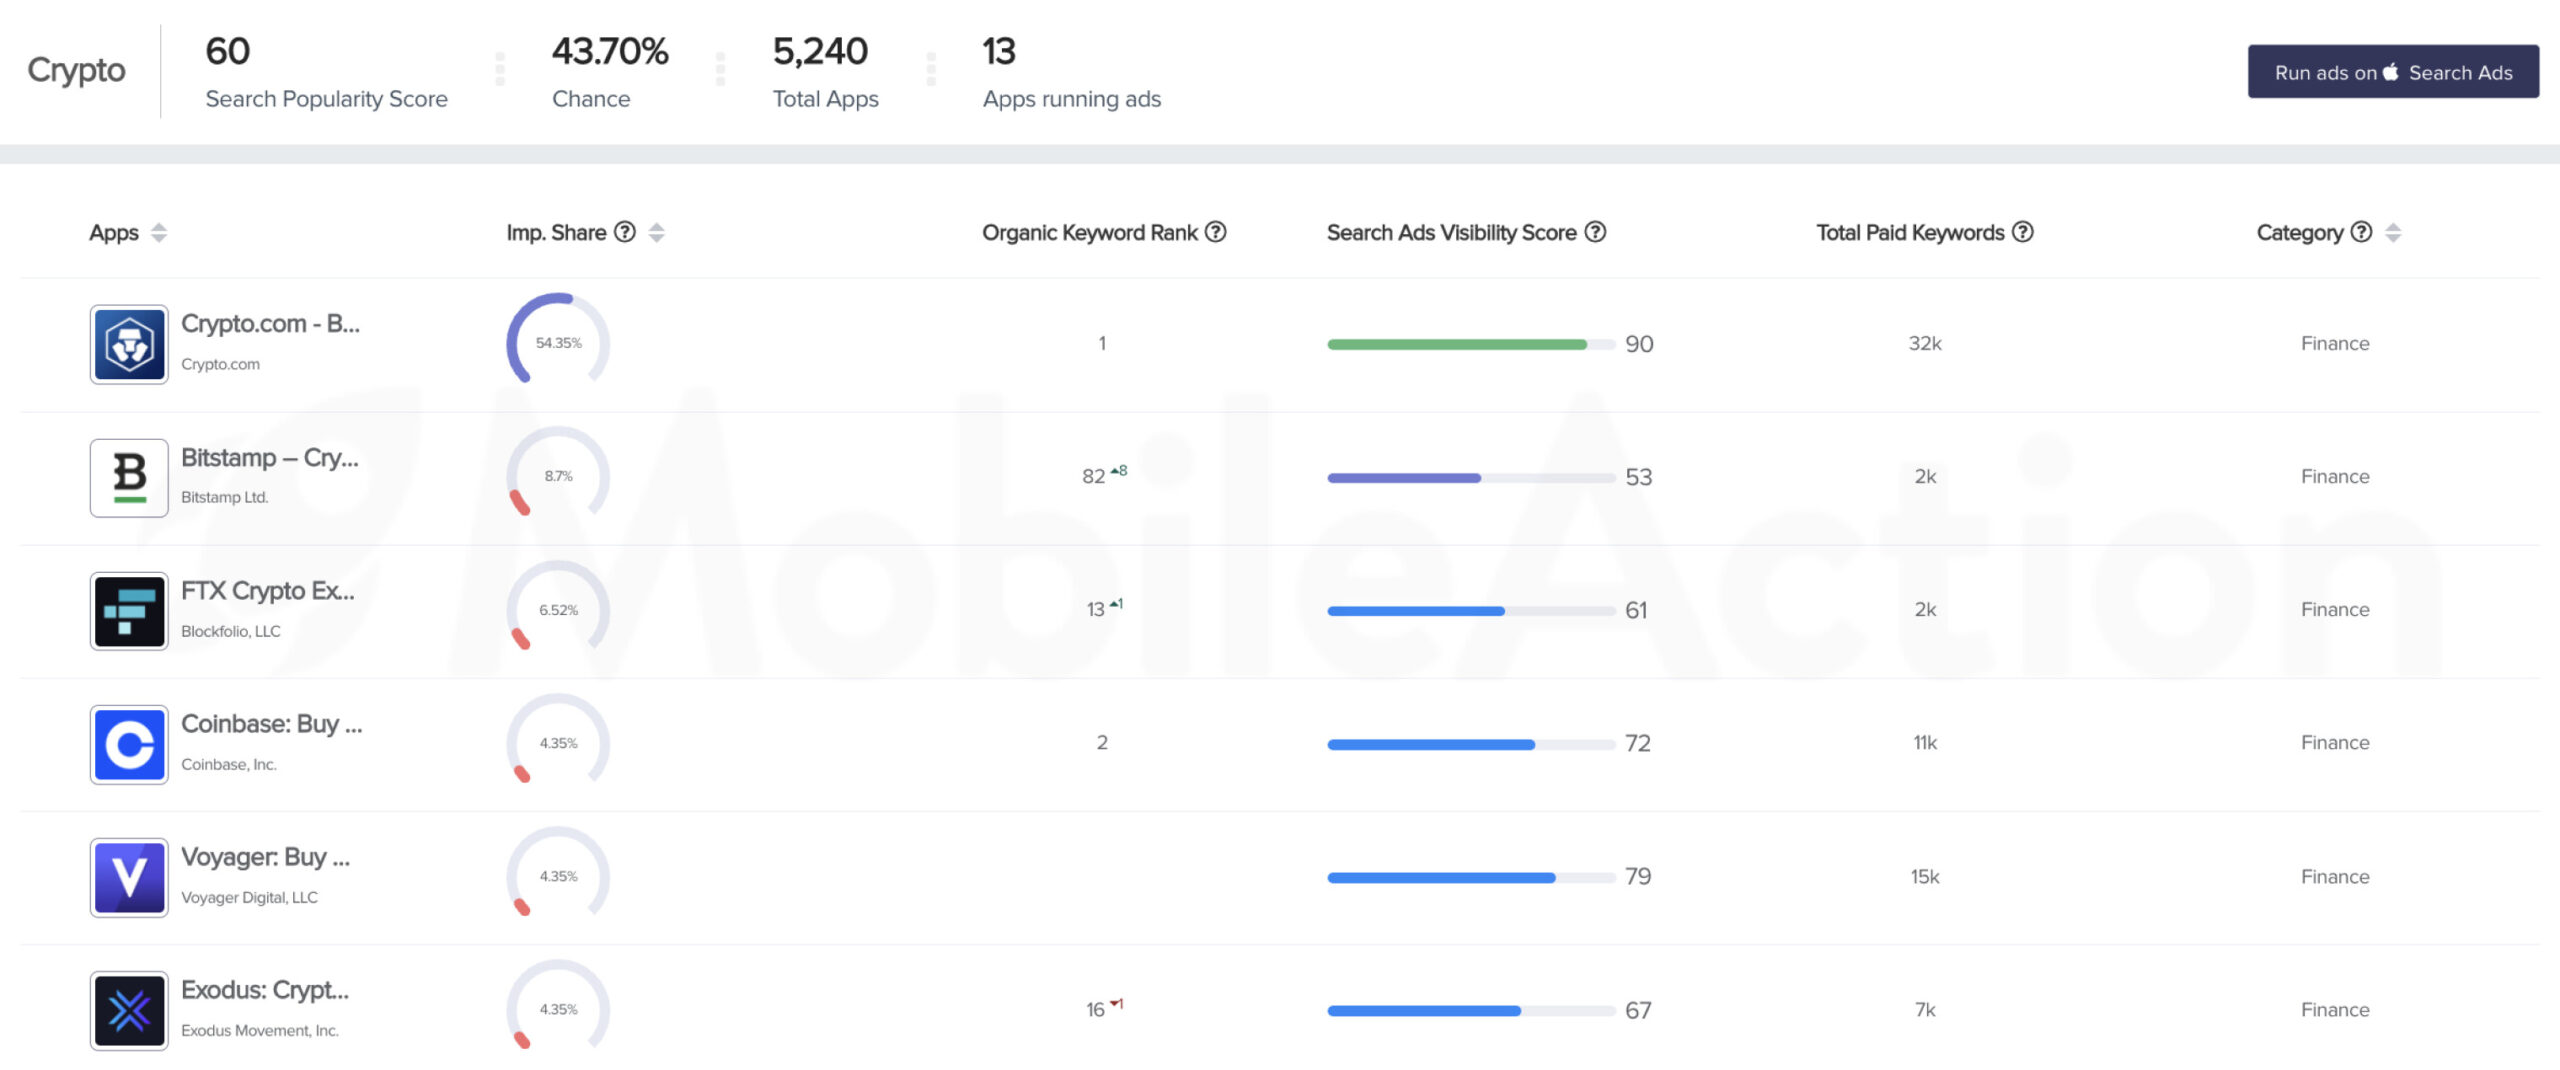This screenshot has width=2560, height=1070.
Task: Open Crypto.com - B... app title link
Action: (x=270, y=324)
